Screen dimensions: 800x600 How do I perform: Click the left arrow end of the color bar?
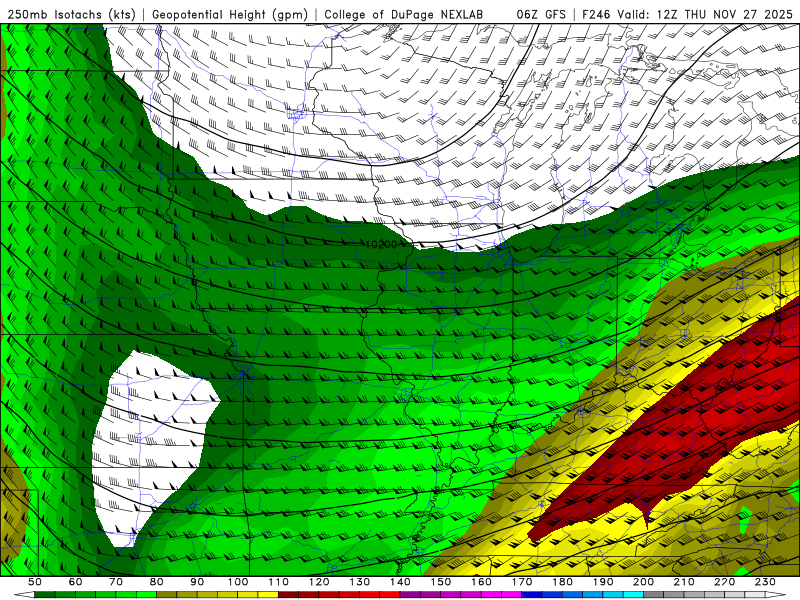coord(24,594)
